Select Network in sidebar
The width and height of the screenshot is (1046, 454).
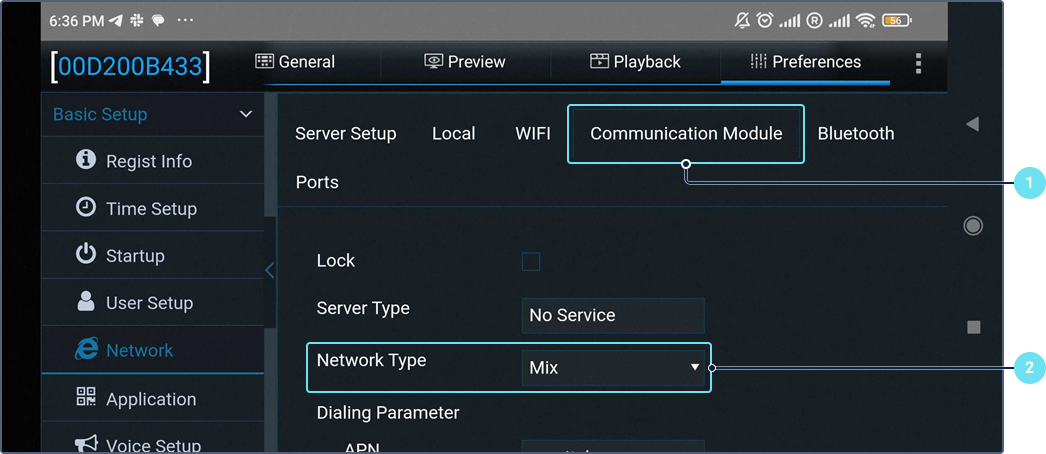pos(139,351)
